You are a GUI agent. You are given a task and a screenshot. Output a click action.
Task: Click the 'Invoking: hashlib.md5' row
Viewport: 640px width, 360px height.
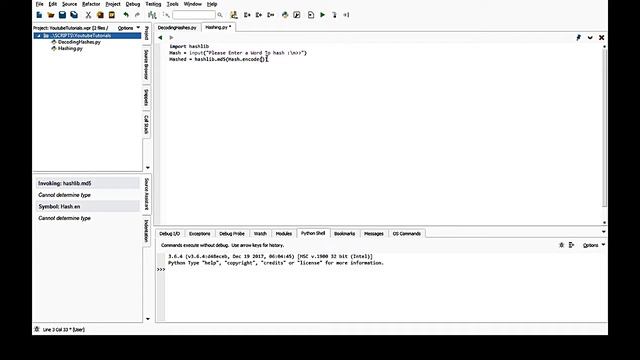tap(88, 183)
